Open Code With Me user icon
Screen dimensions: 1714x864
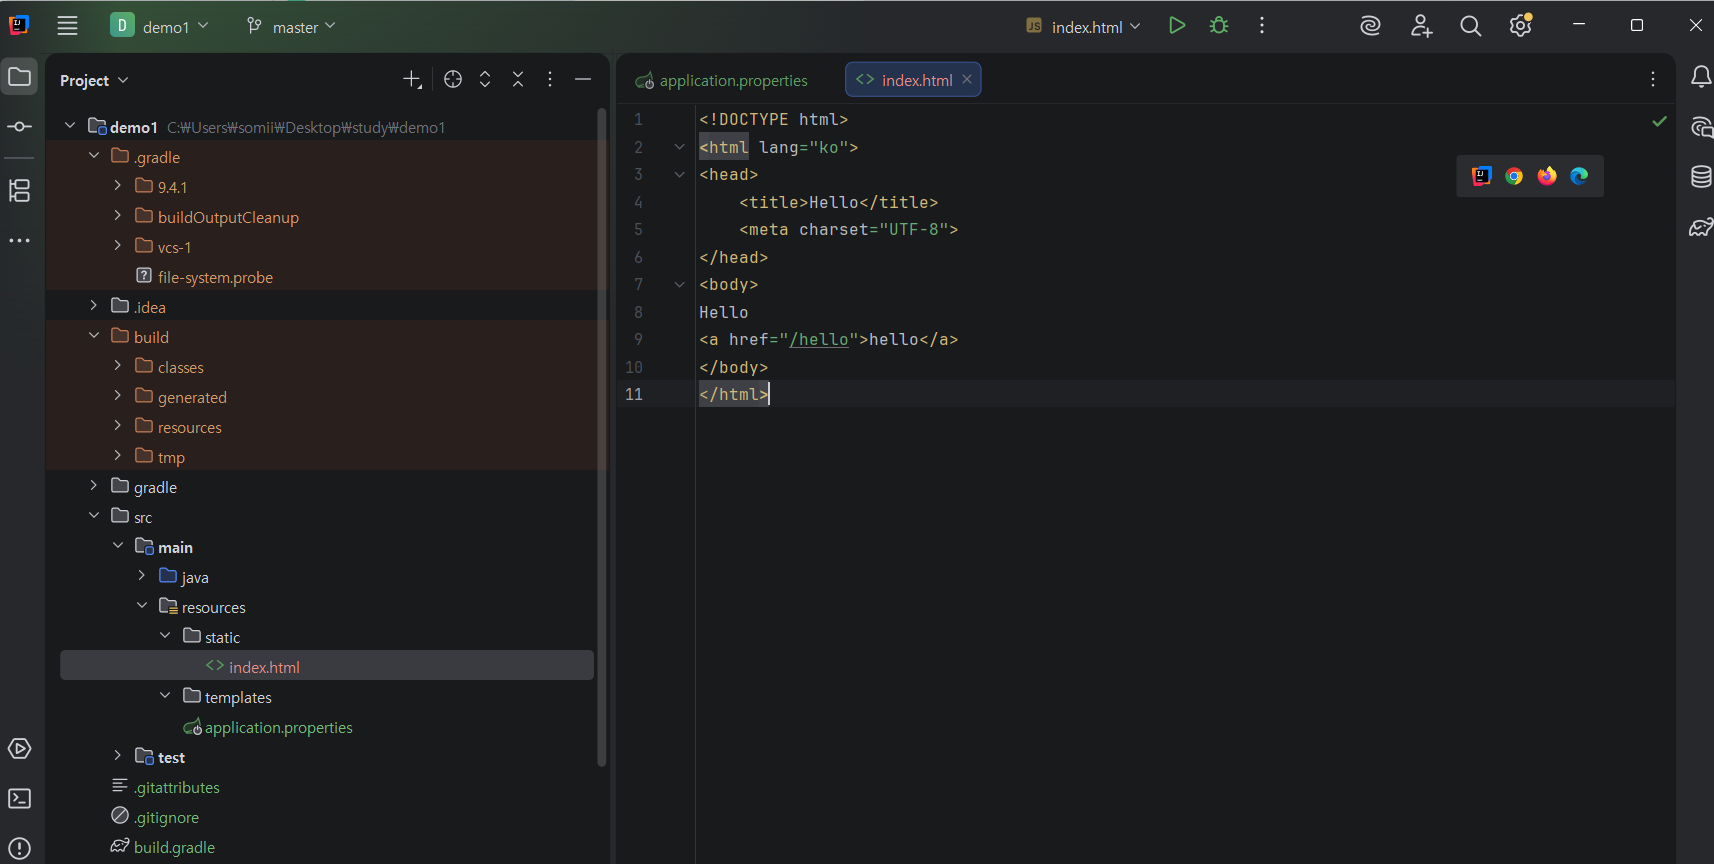tap(1421, 26)
